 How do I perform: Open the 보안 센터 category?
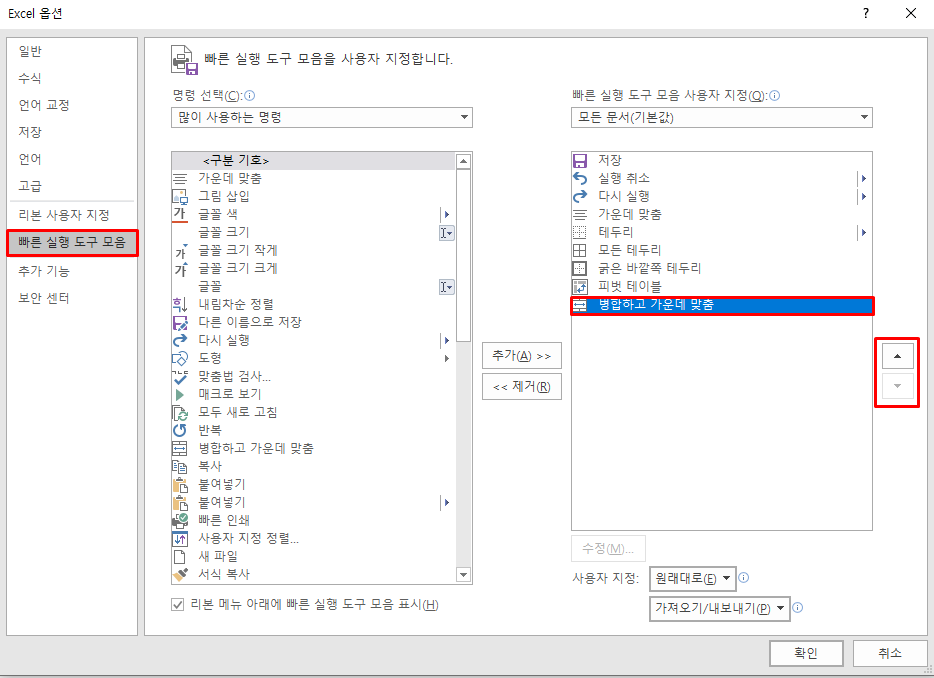[x=43, y=298]
